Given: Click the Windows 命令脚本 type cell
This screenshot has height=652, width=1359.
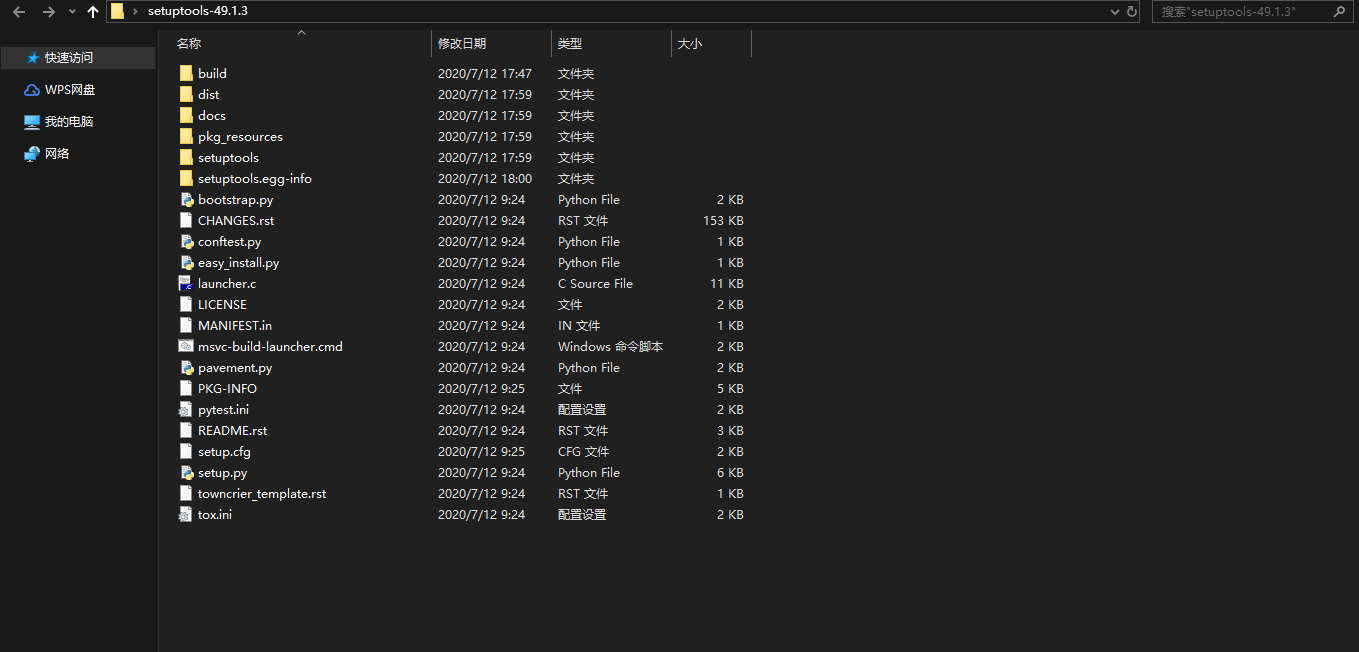Looking at the screenshot, I should click(610, 346).
